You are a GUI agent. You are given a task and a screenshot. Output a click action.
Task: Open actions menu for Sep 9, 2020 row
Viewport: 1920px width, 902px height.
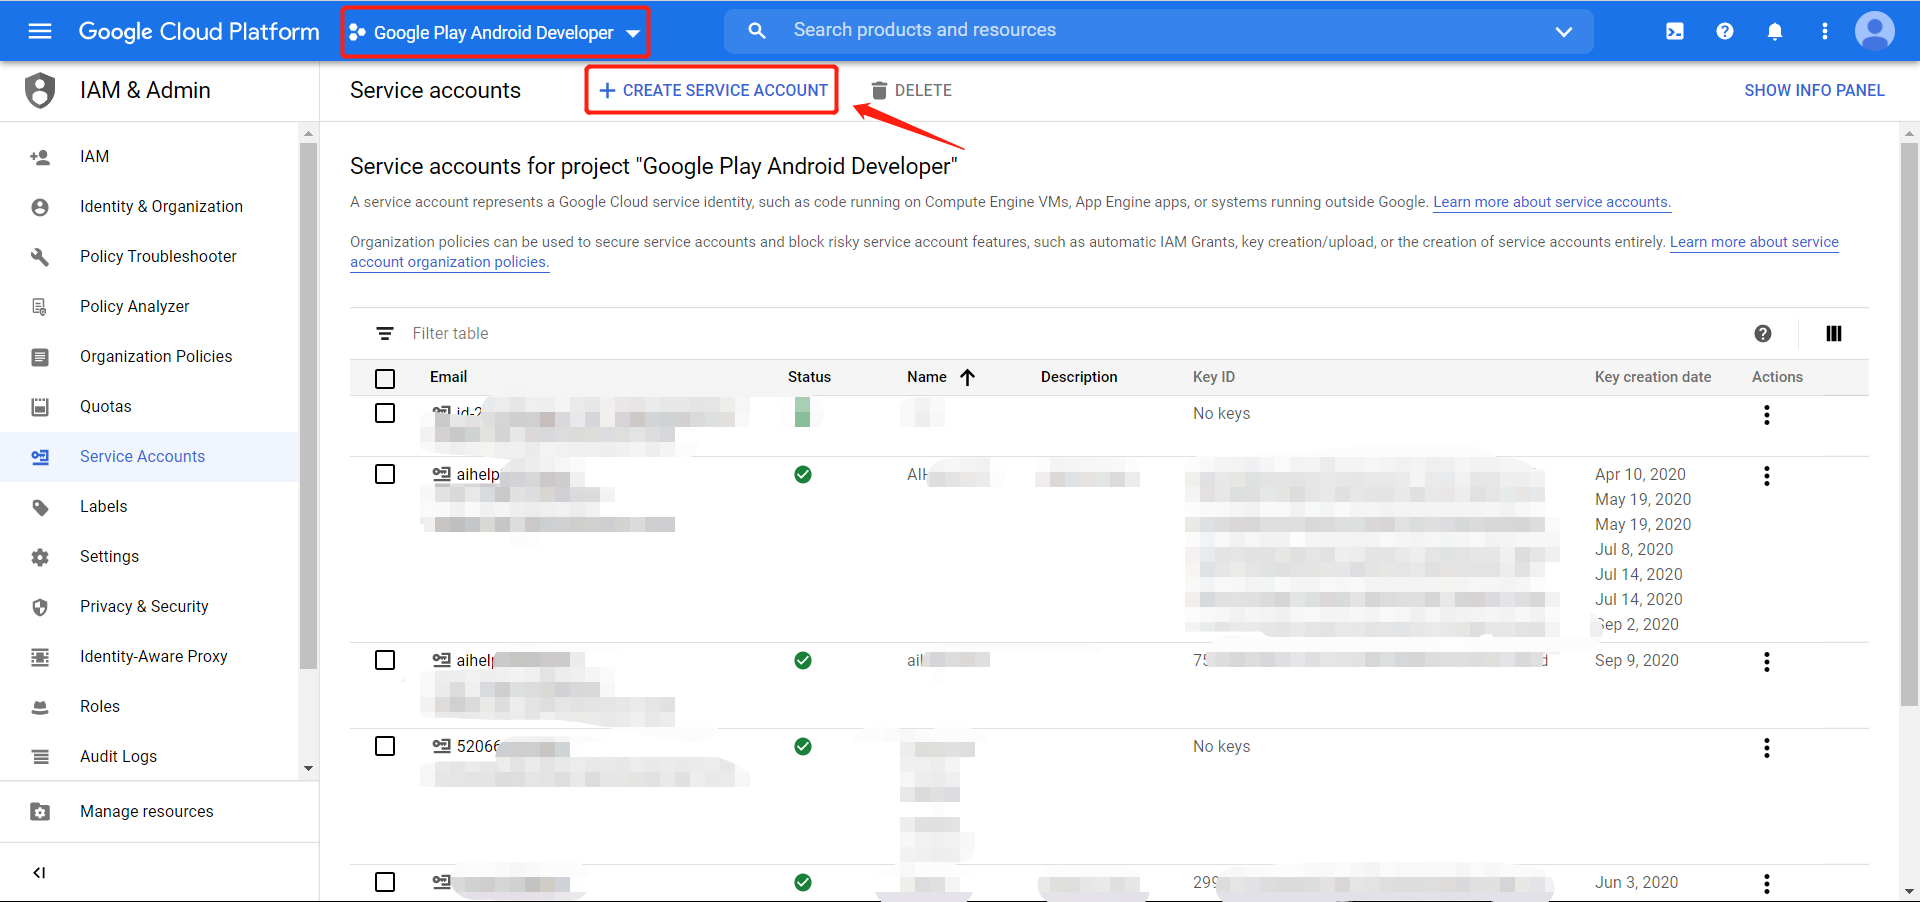pos(1767,662)
